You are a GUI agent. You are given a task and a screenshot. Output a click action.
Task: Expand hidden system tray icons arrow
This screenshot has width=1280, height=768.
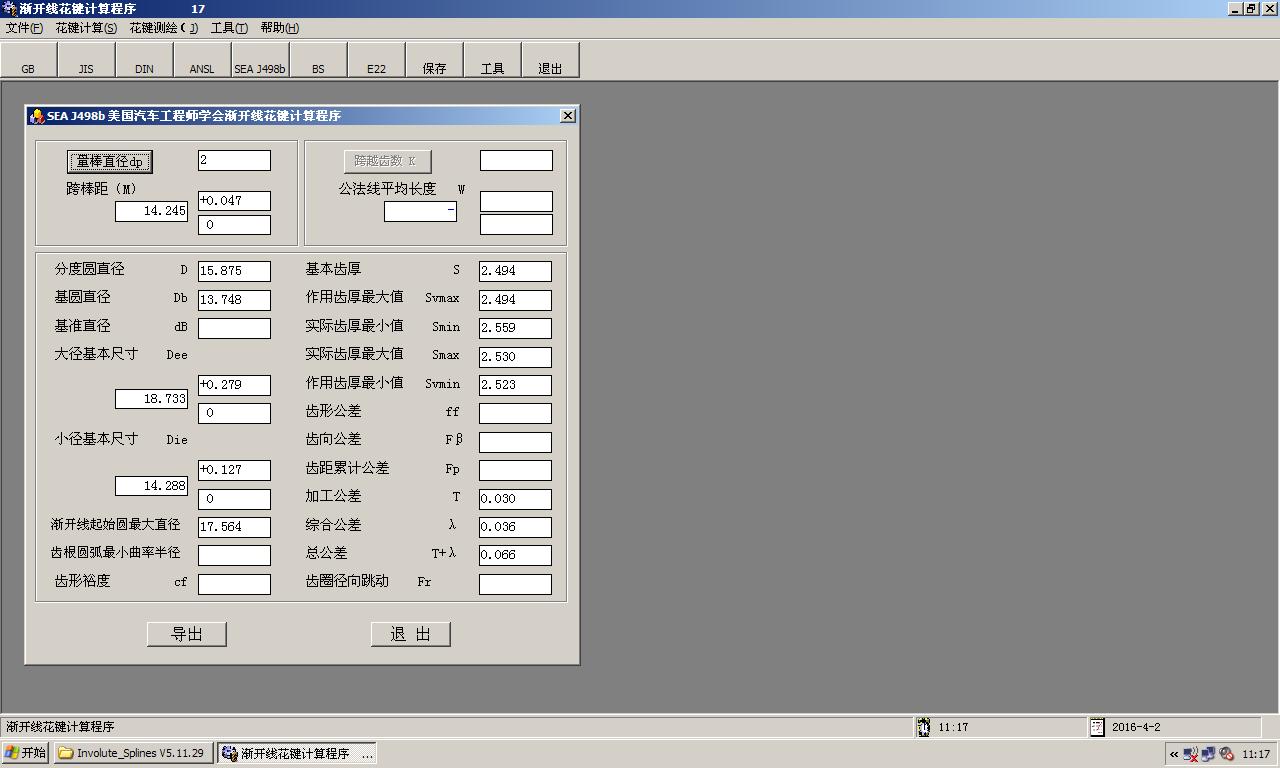coord(1174,754)
